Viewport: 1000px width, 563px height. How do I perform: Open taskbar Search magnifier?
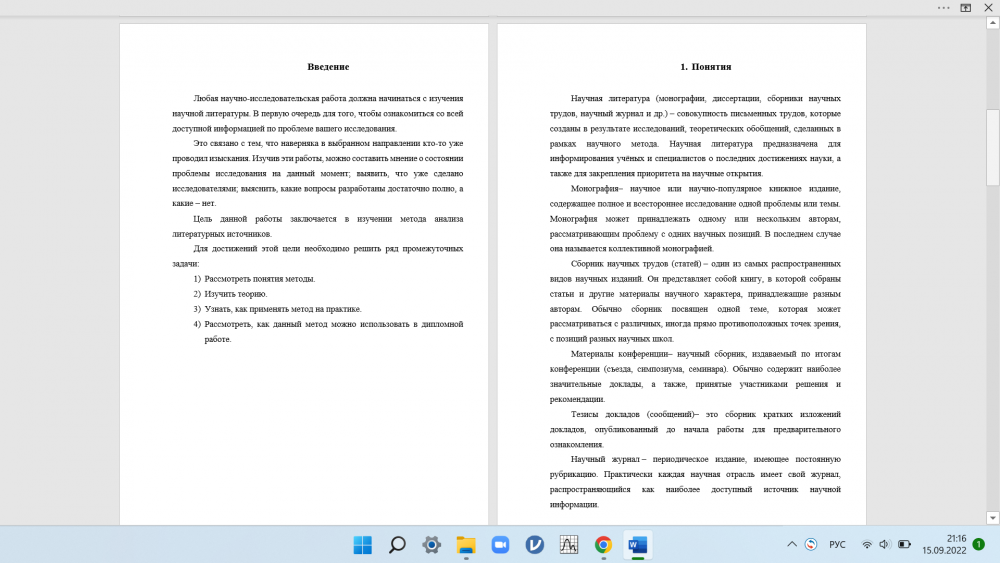397,545
